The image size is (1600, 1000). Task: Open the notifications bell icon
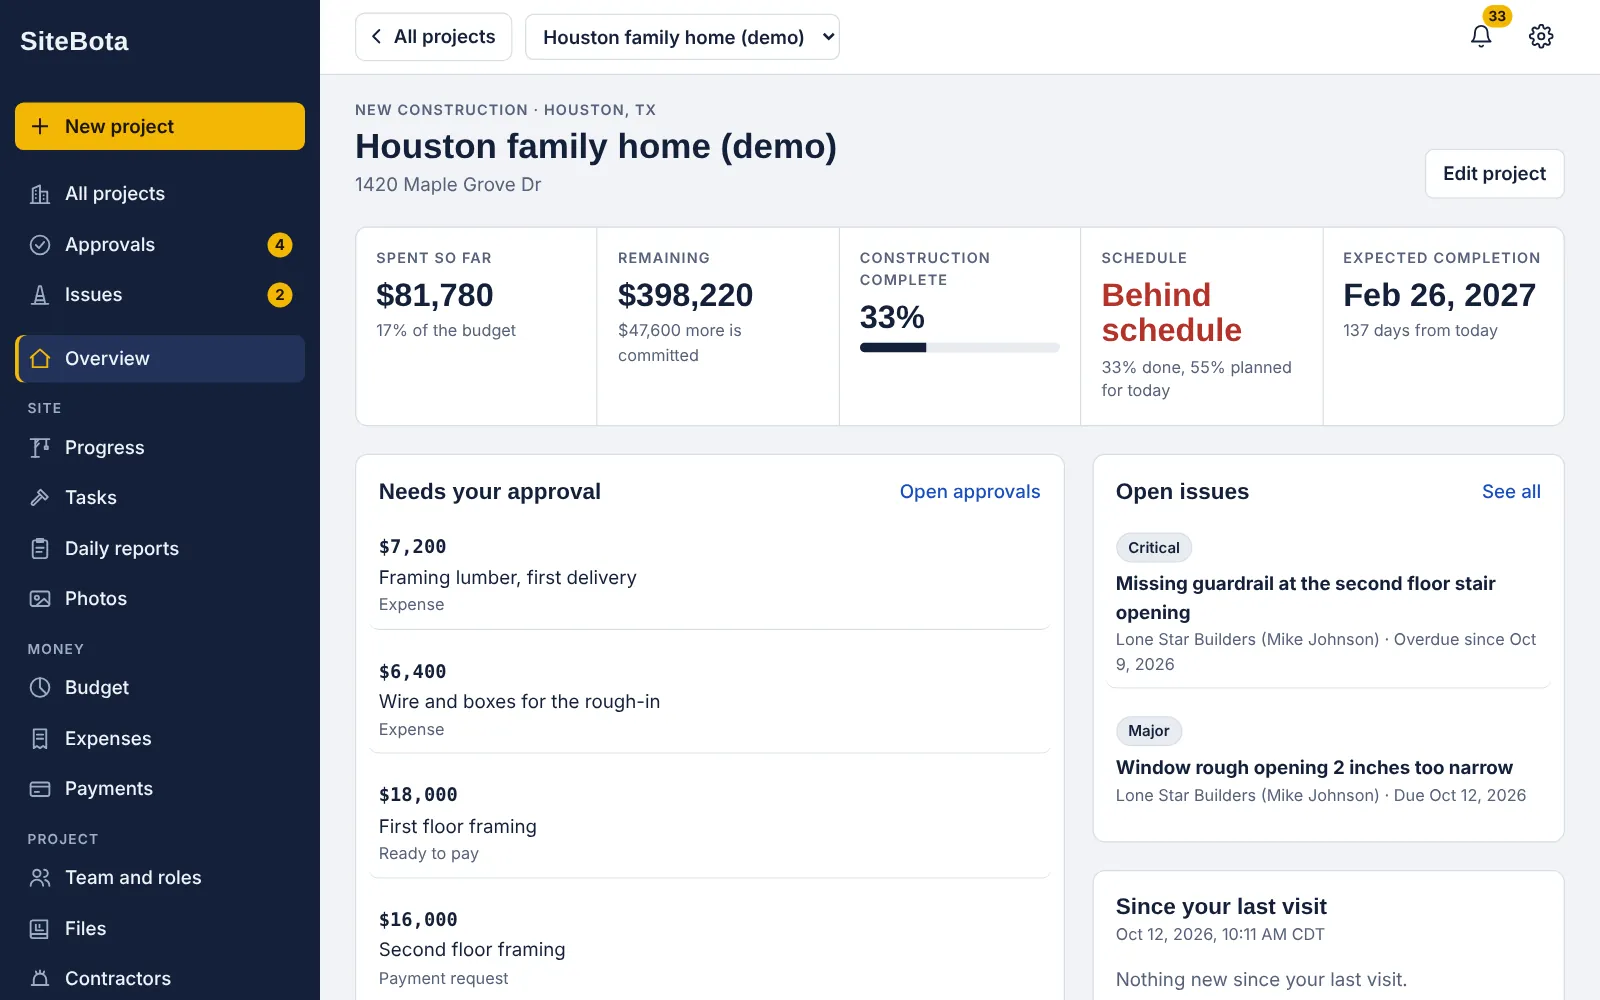(x=1481, y=36)
